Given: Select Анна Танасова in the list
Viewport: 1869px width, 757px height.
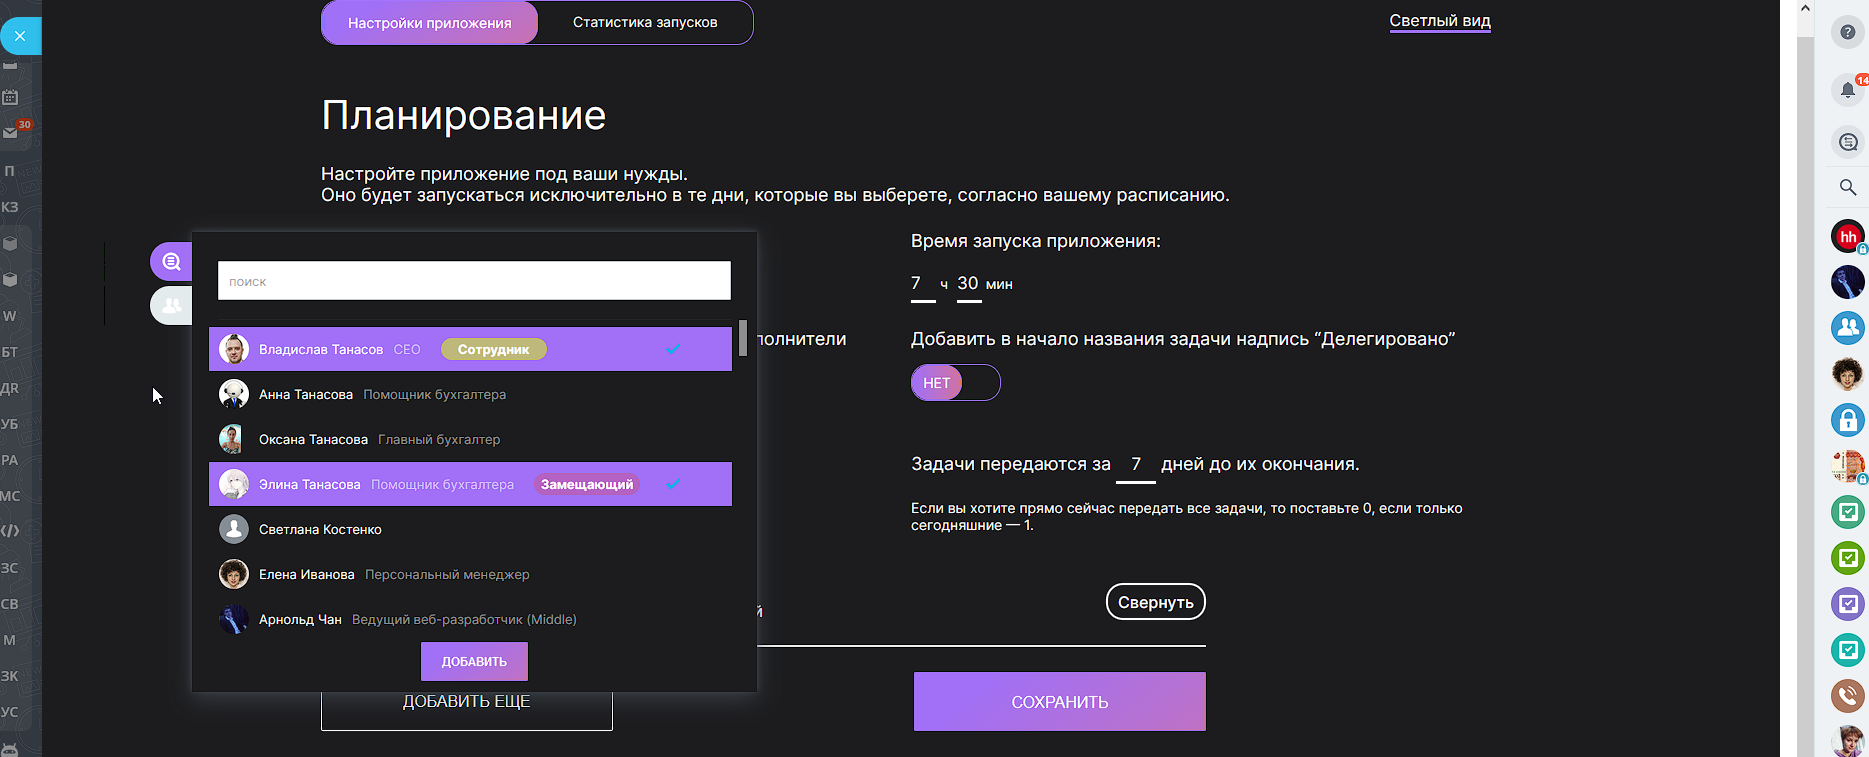Looking at the screenshot, I should pyautogui.click(x=470, y=394).
